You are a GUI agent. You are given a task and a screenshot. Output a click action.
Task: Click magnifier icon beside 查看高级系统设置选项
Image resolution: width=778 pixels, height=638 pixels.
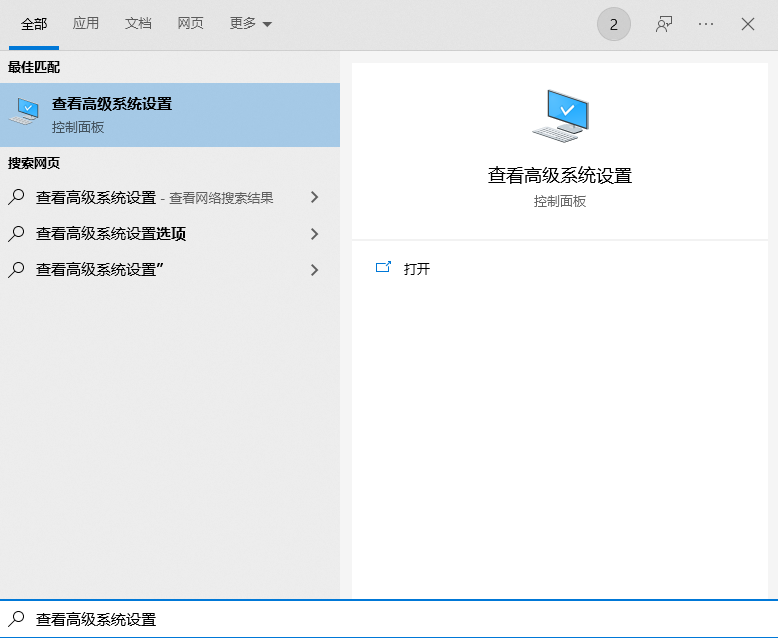pyautogui.click(x=16, y=233)
